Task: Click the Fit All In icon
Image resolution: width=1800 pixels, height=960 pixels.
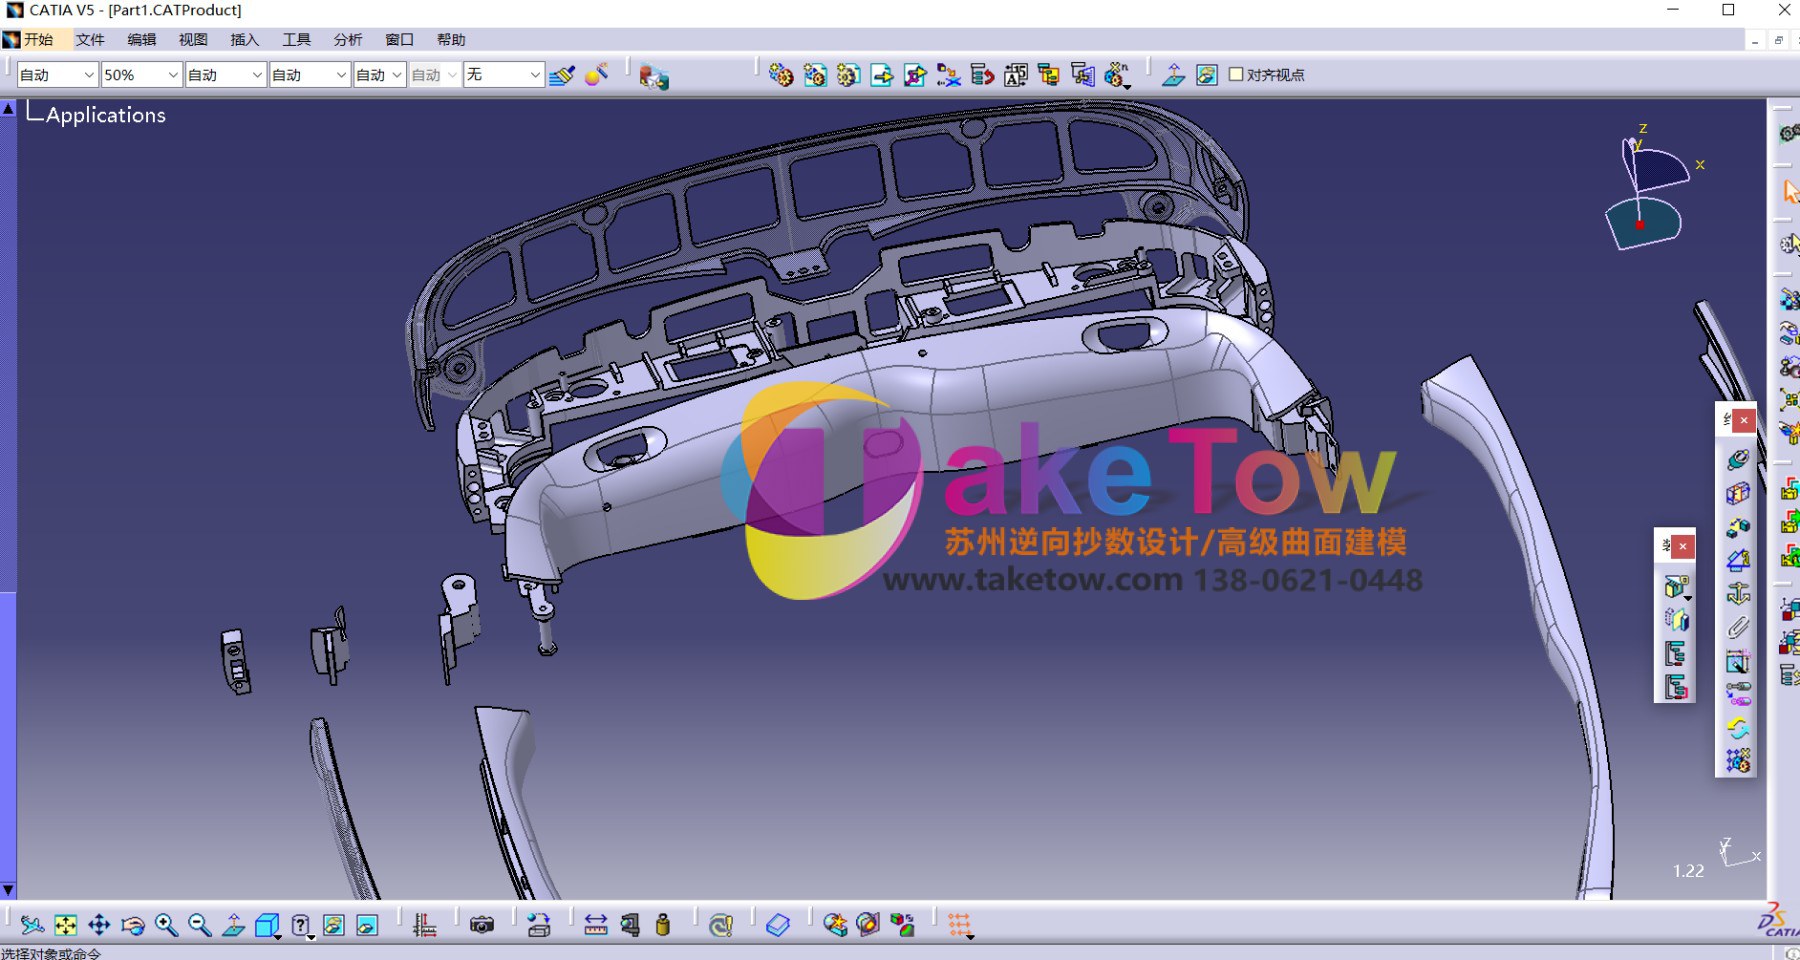Action: pyautogui.click(x=66, y=925)
